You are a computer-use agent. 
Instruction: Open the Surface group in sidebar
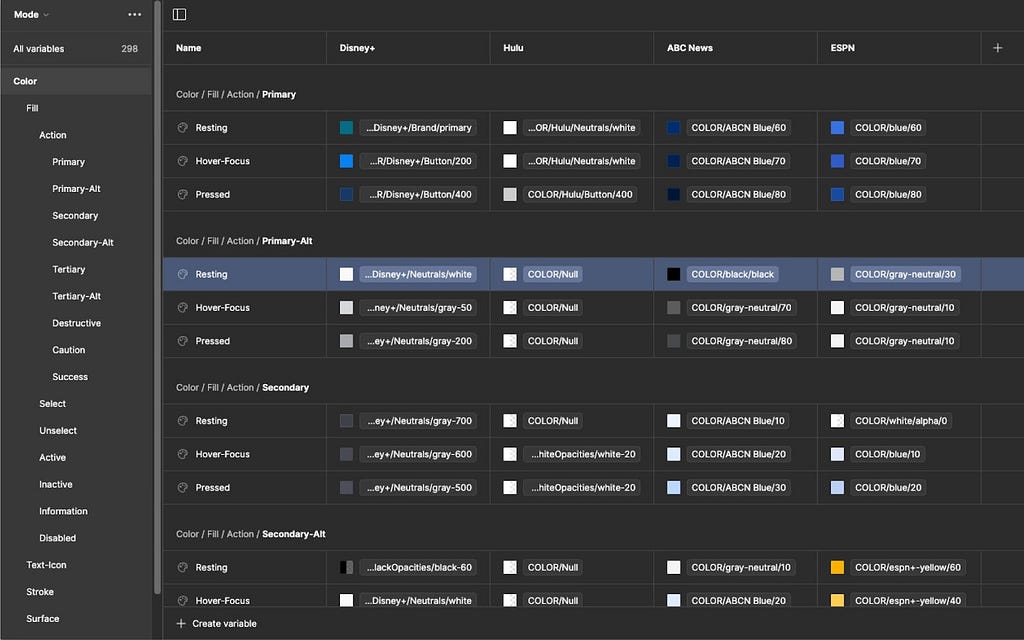coord(42,618)
